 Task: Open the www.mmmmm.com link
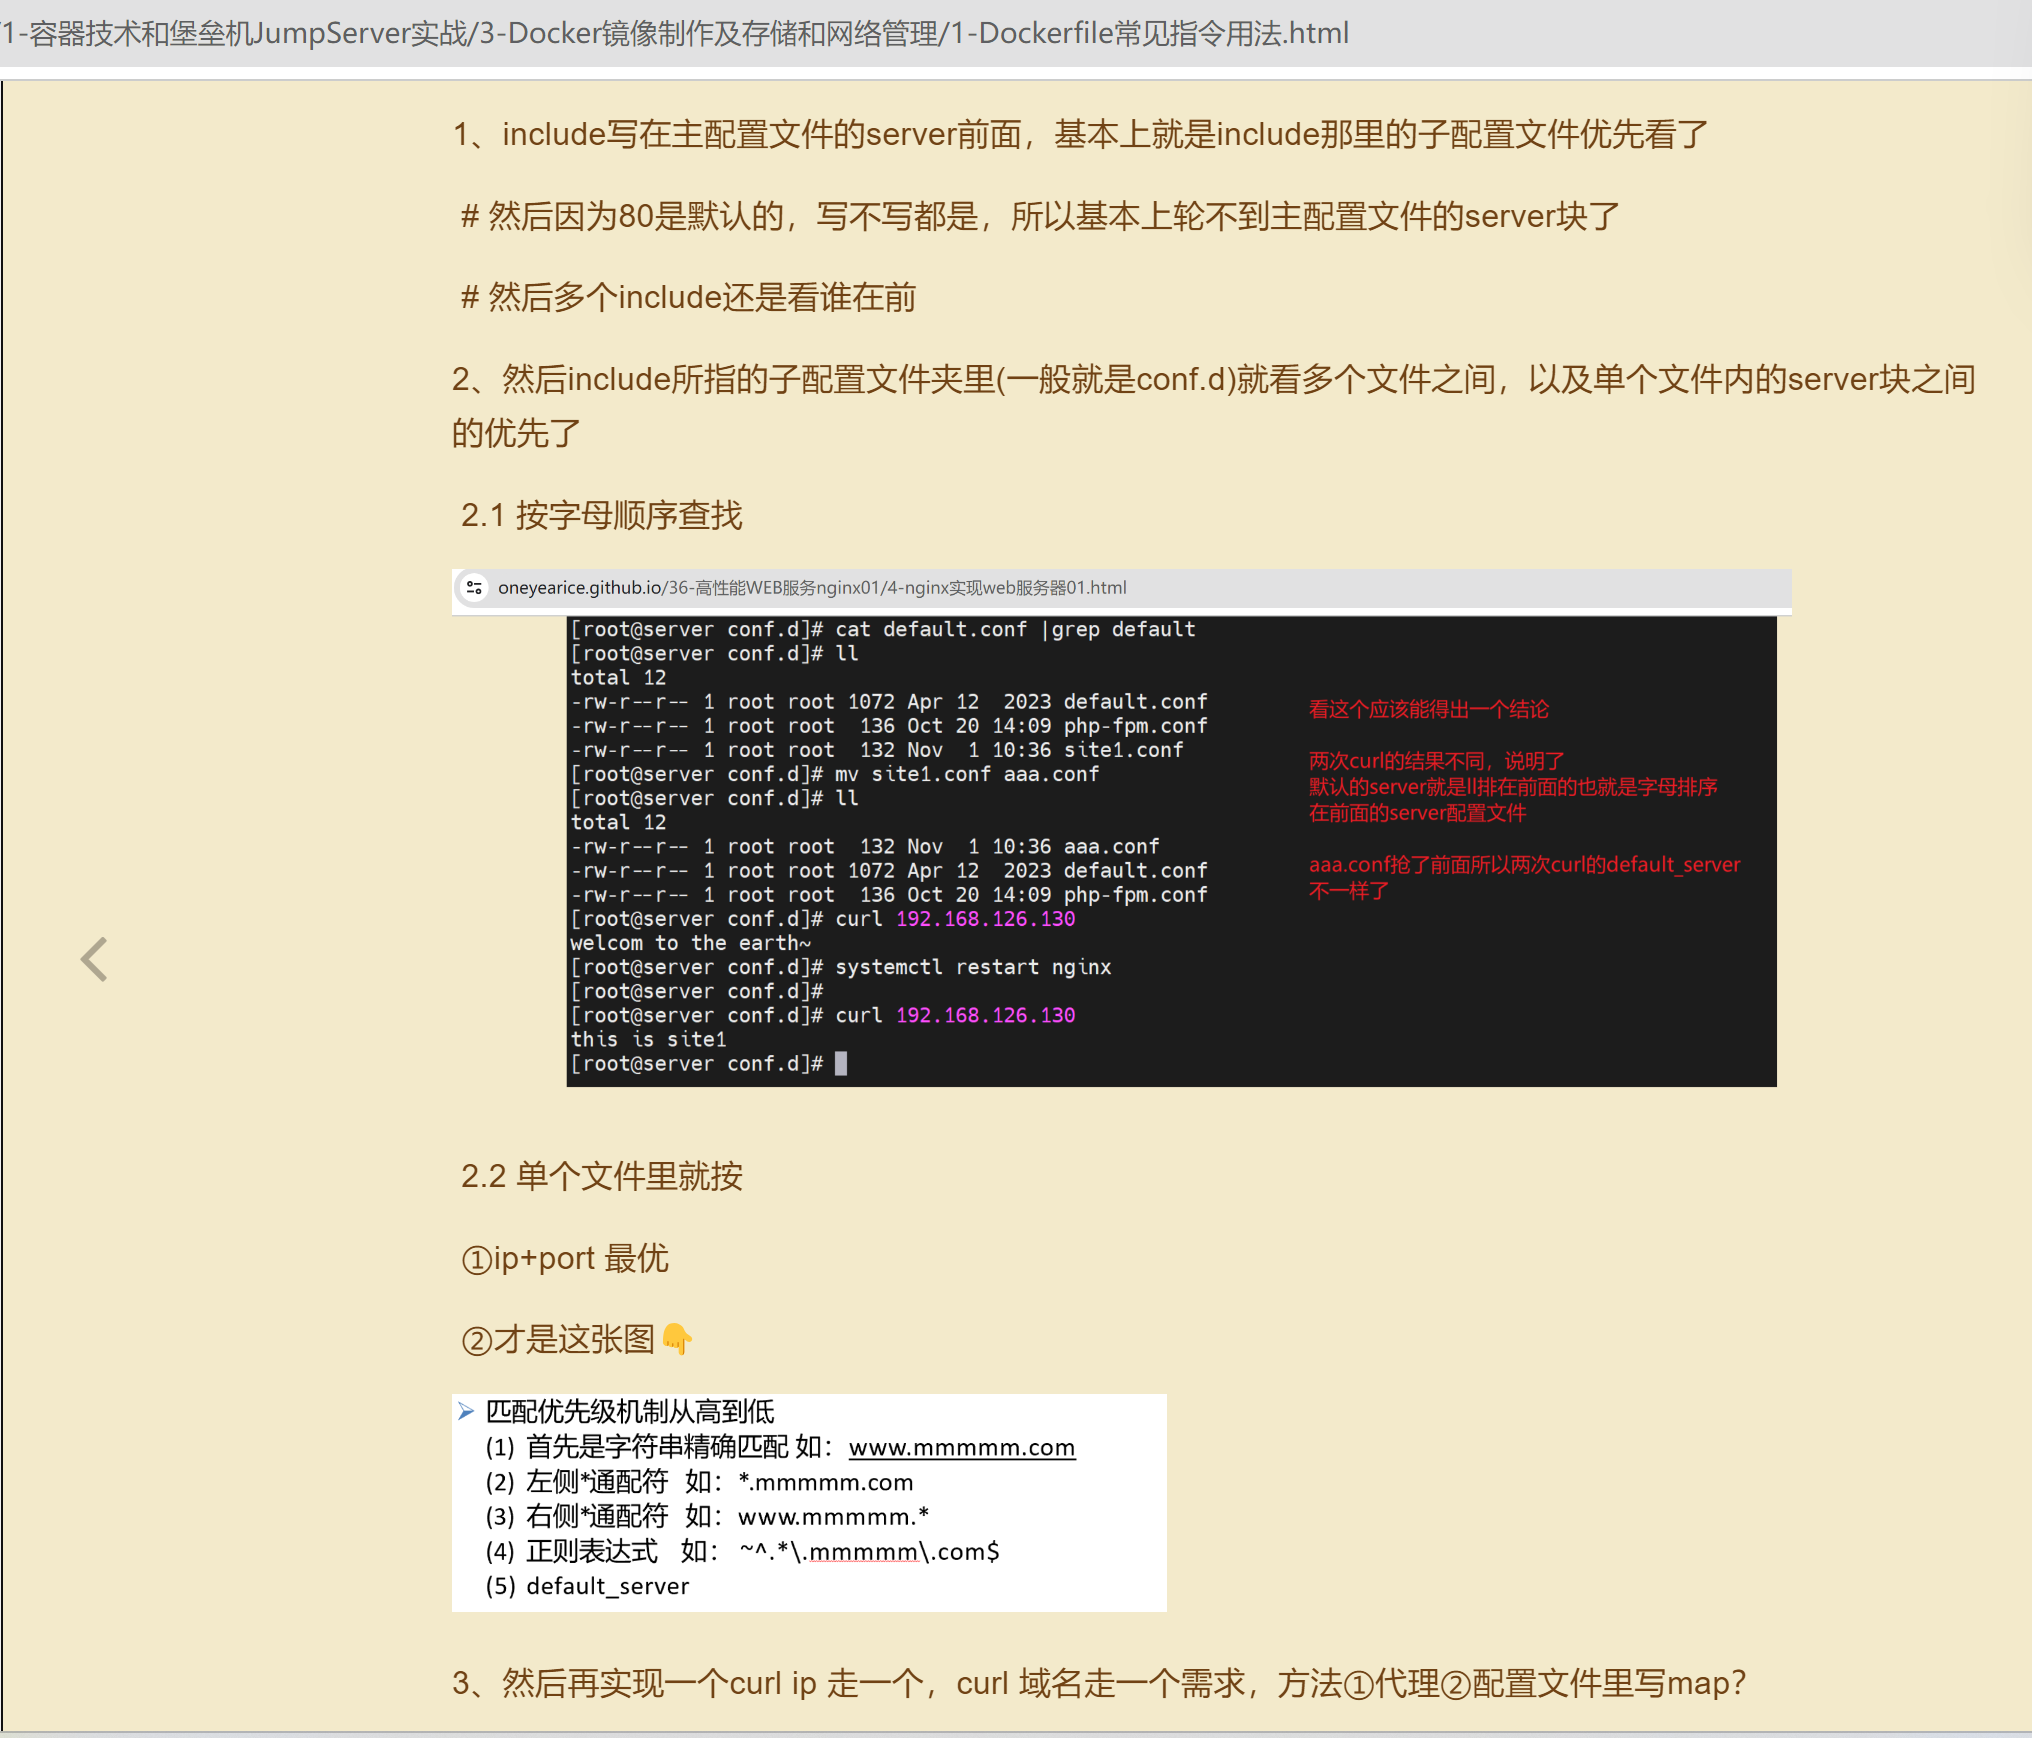(x=961, y=1447)
